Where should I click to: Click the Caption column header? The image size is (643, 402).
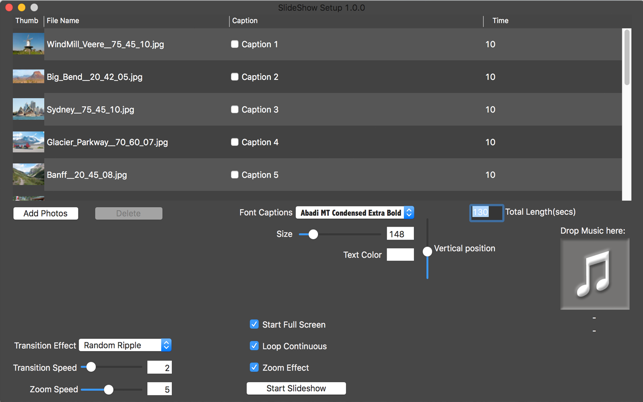245,21
